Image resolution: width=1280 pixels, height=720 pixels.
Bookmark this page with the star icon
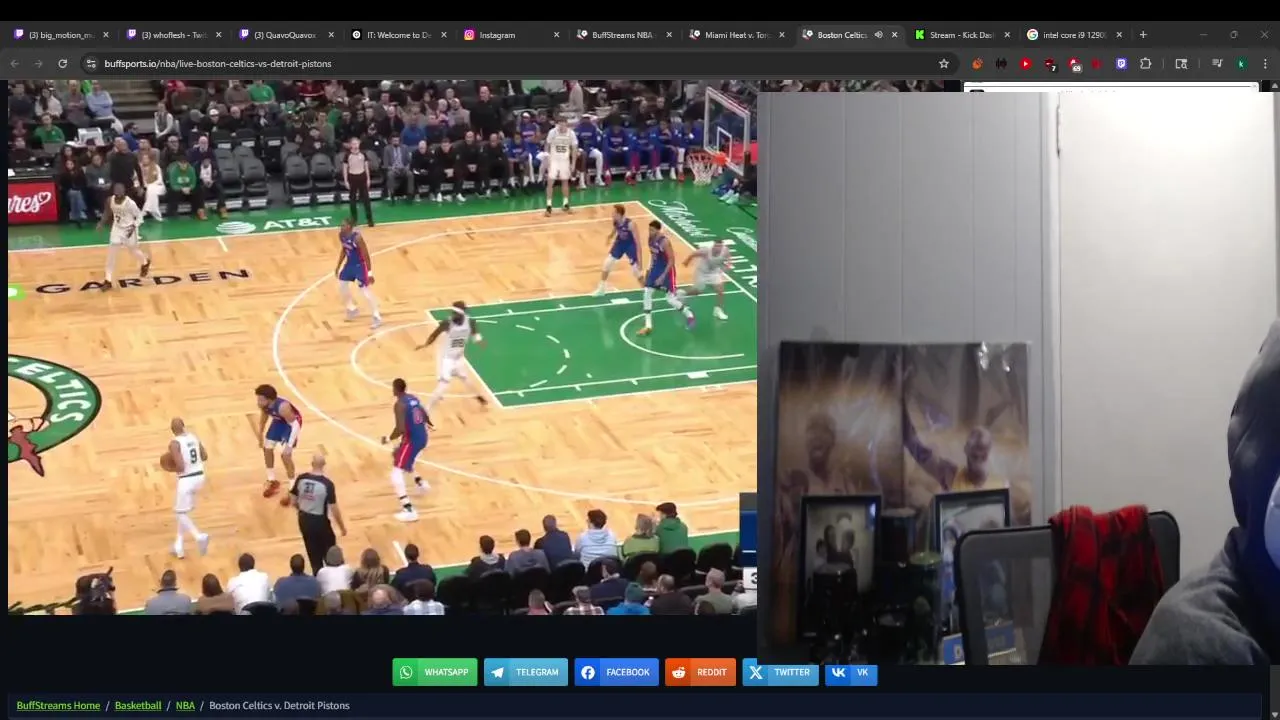pyautogui.click(x=943, y=63)
